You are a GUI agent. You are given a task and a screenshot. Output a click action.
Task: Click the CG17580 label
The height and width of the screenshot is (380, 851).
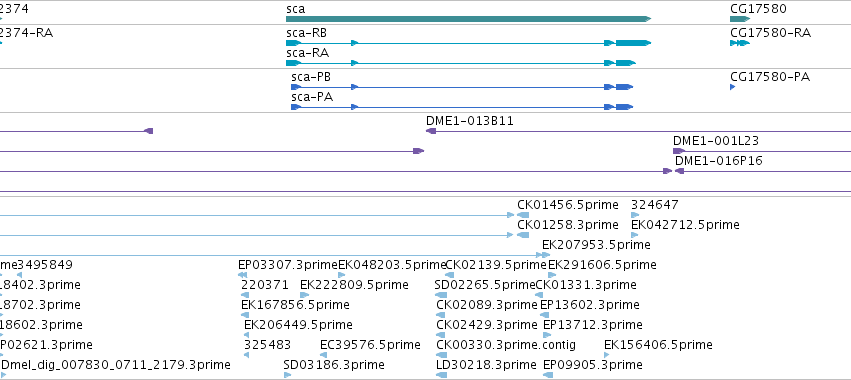(758, 9)
